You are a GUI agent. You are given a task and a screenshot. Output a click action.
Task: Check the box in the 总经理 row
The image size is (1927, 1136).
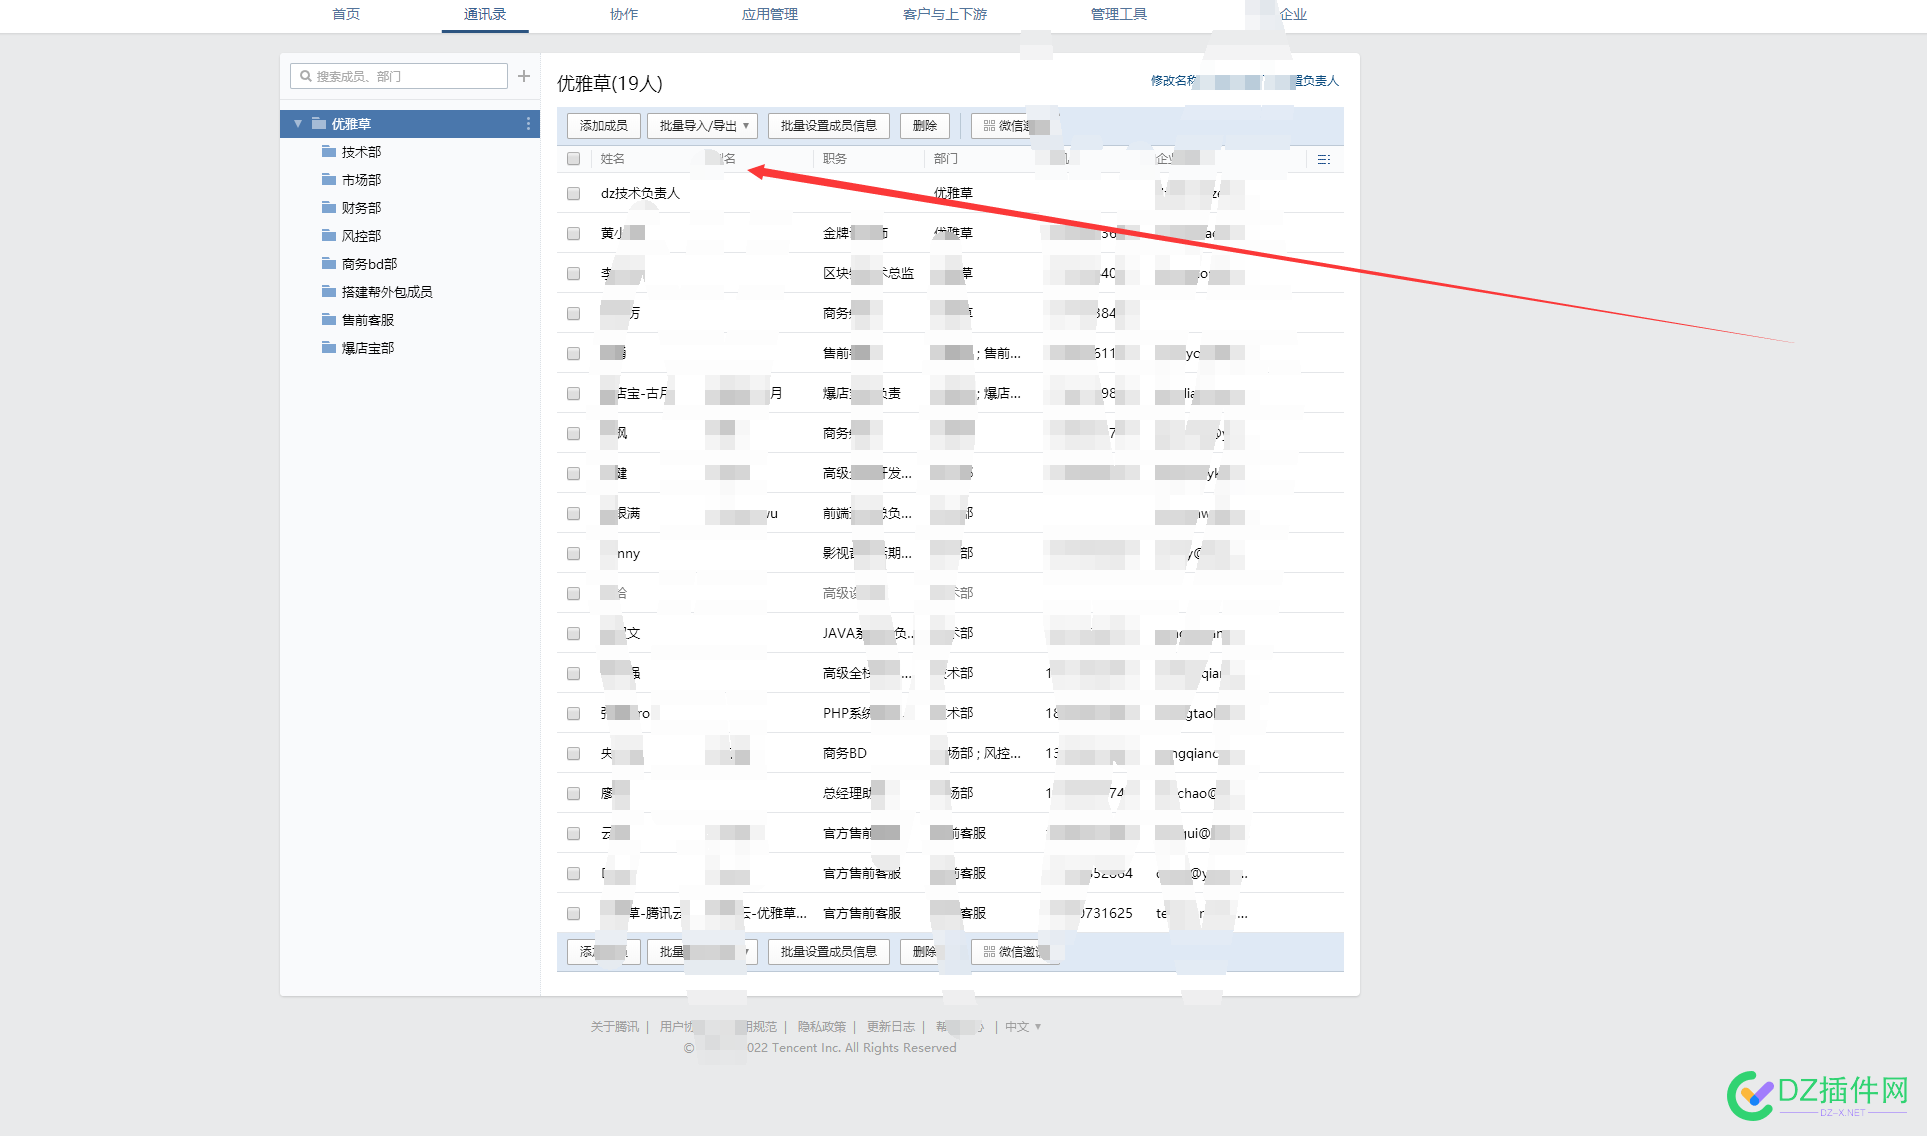click(573, 793)
